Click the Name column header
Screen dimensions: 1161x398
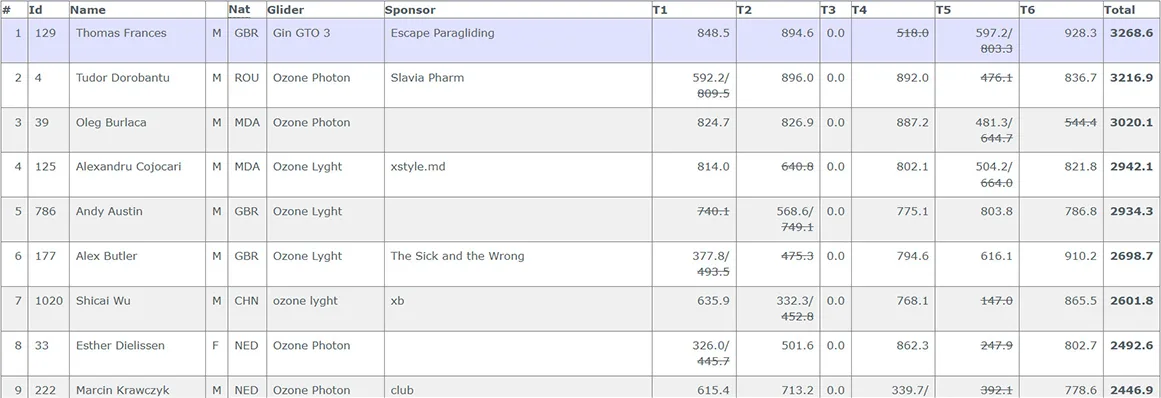[x=88, y=10]
